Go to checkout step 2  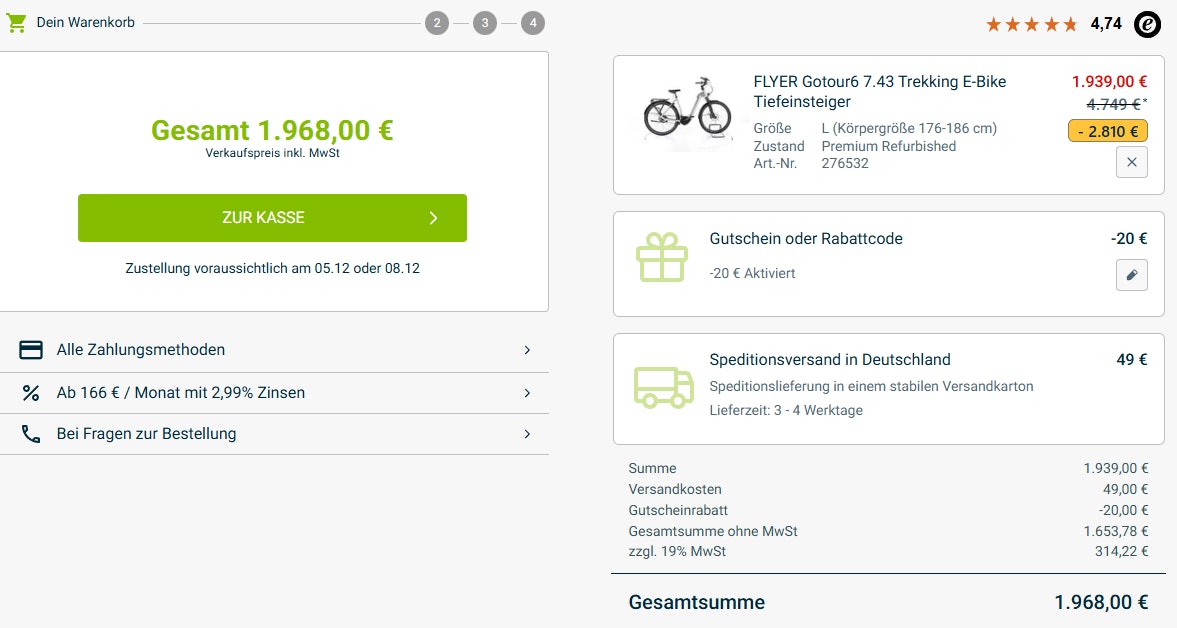point(436,23)
